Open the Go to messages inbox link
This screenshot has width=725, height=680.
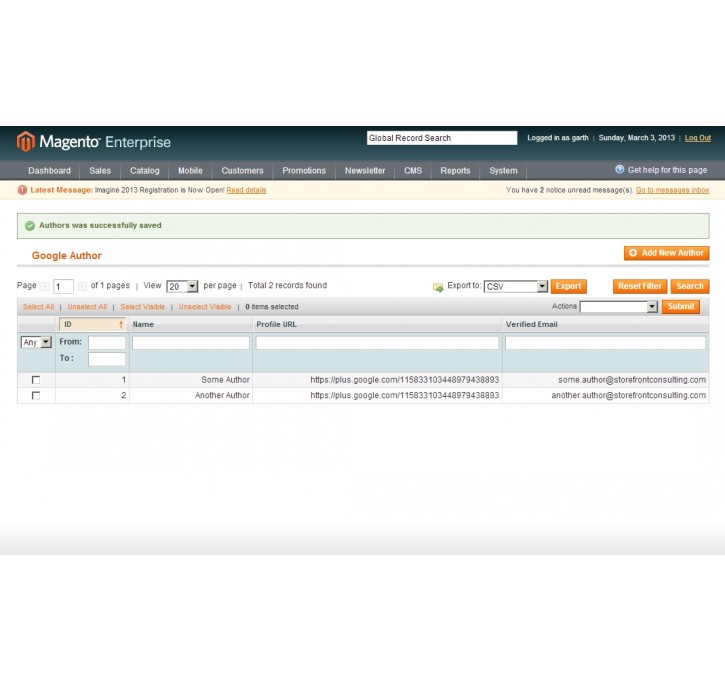[672, 190]
